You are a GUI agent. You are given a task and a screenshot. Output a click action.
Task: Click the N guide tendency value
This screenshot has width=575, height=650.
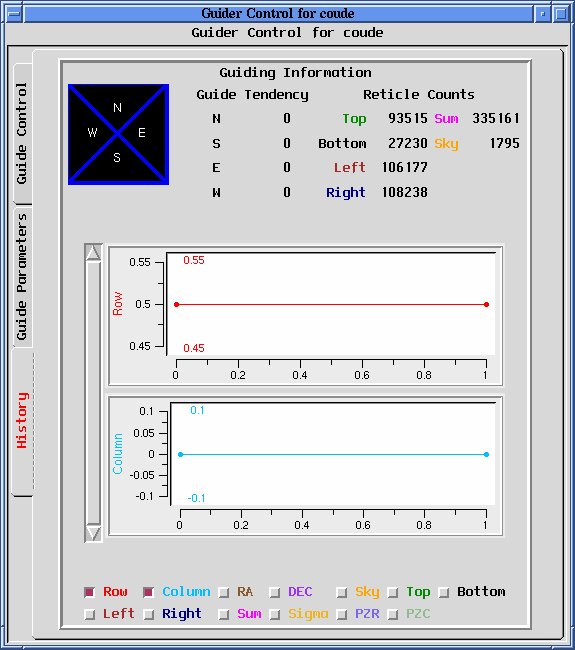(287, 119)
